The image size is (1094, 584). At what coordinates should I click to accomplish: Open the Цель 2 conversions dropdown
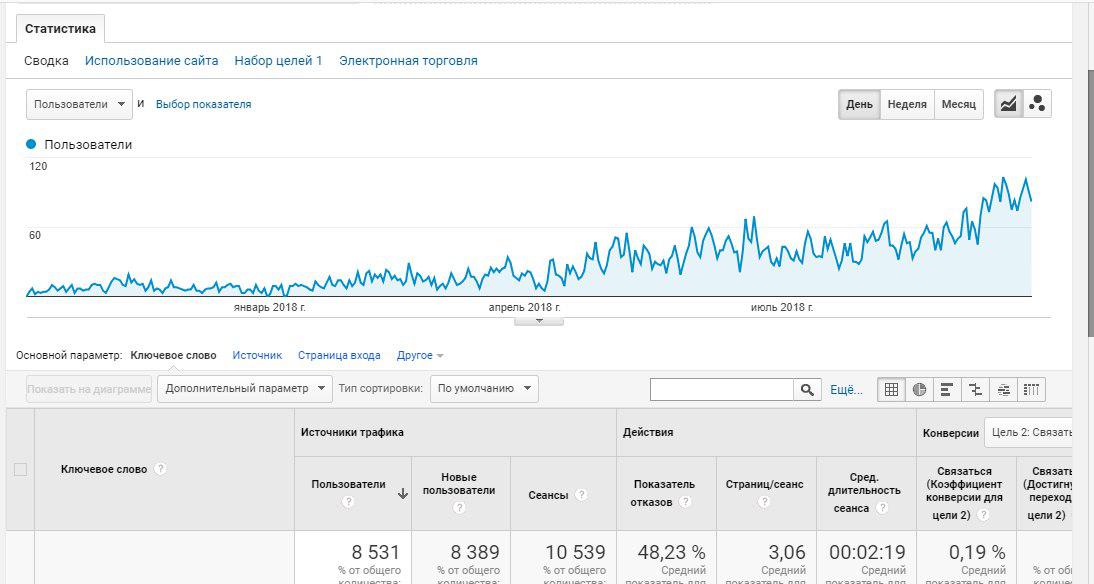pyautogui.click(x=1028, y=433)
